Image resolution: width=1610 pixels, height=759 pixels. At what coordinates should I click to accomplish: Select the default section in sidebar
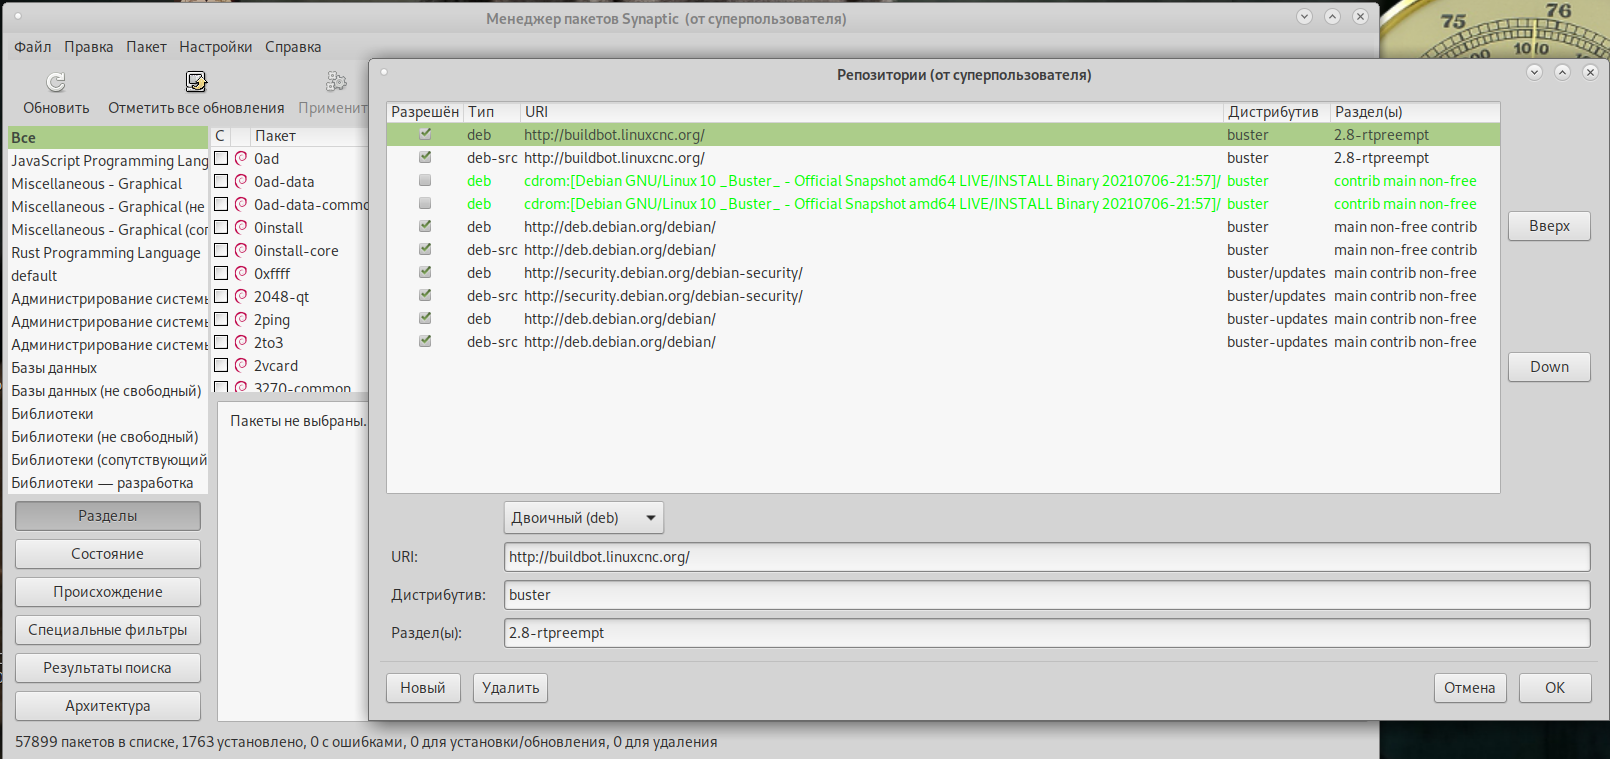pos(108,276)
